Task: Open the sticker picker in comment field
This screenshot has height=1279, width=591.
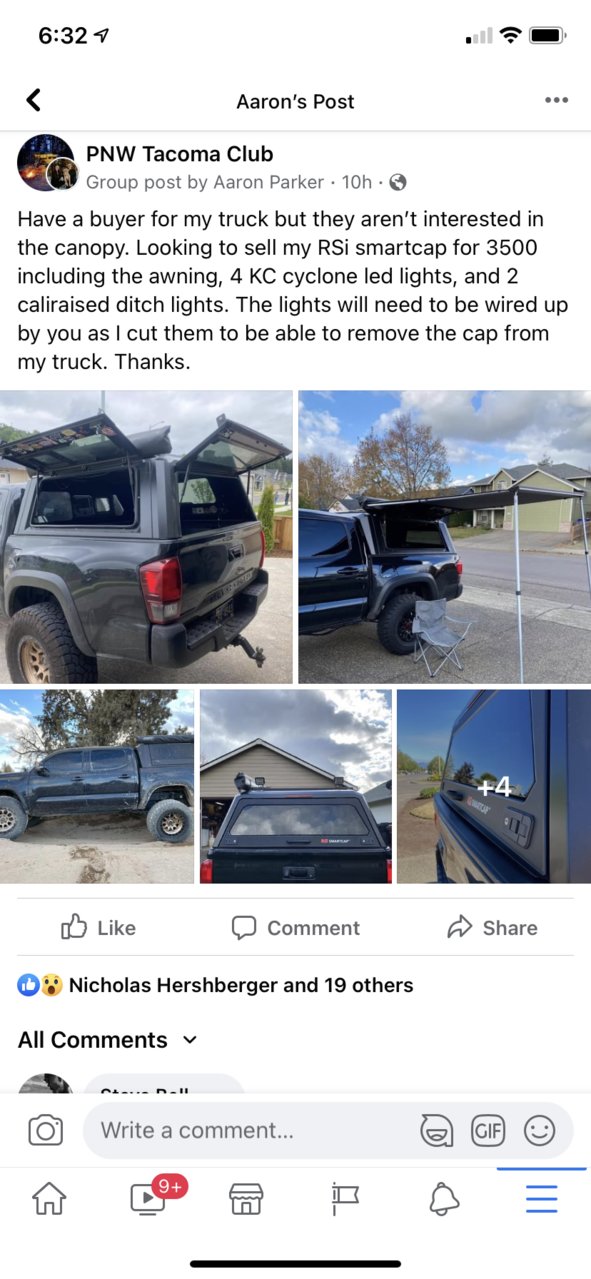Action: [436, 1131]
